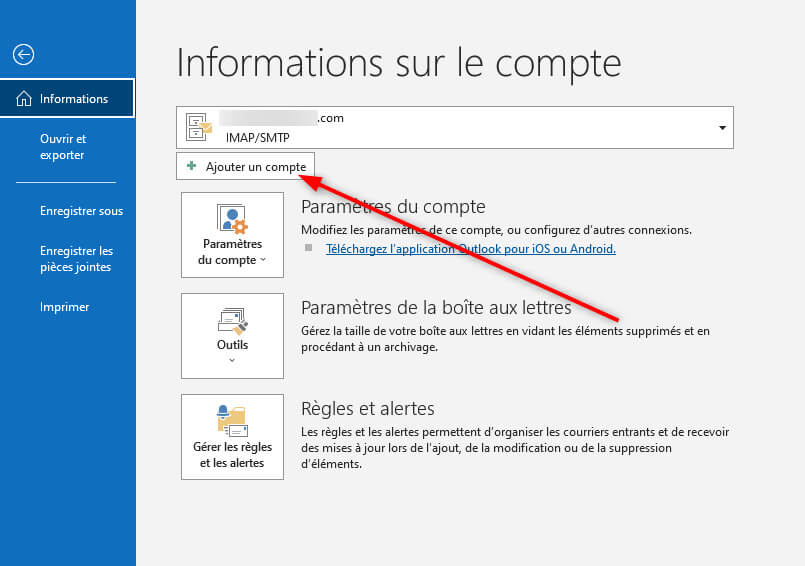
Task: Select Enregistrer sous in the sidebar
Action: pos(82,211)
